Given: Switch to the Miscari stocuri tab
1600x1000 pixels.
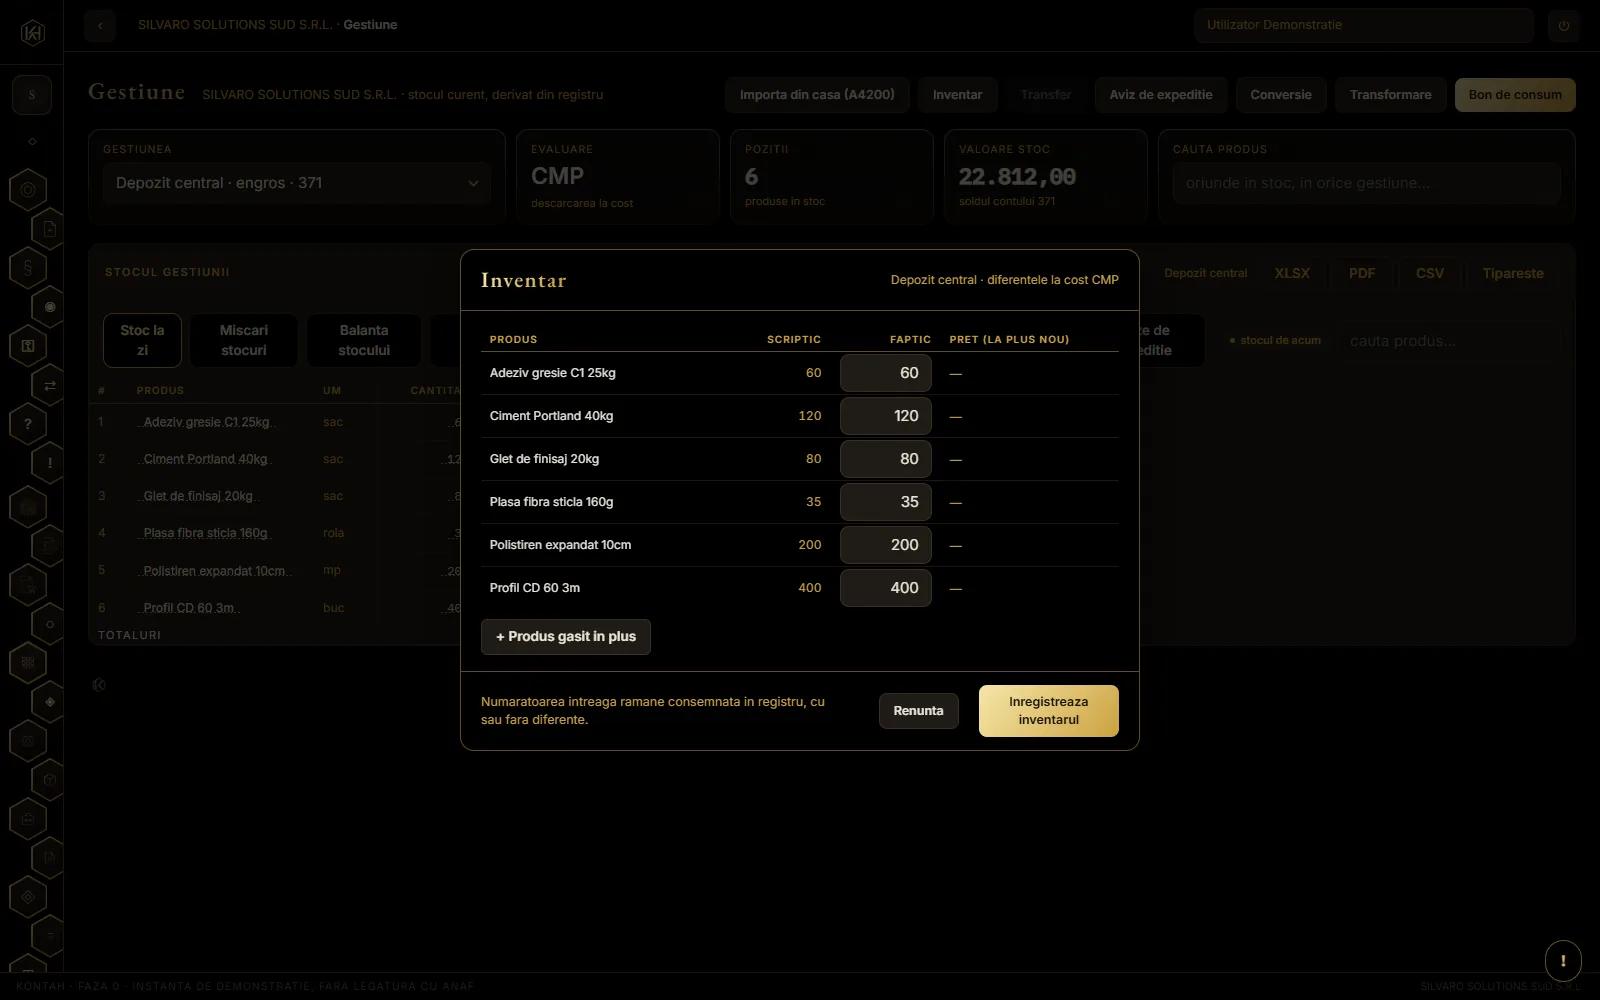Looking at the screenshot, I should click(x=244, y=340).
